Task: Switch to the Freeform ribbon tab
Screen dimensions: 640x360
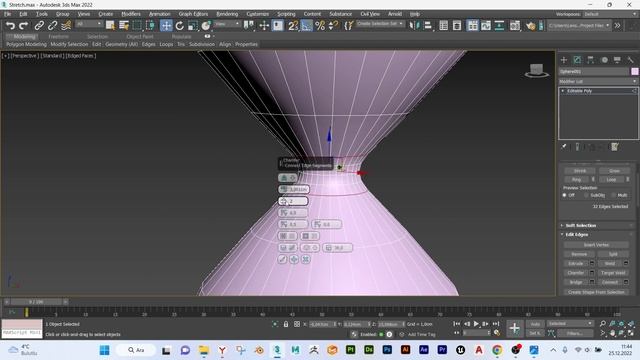Action: 58,36
